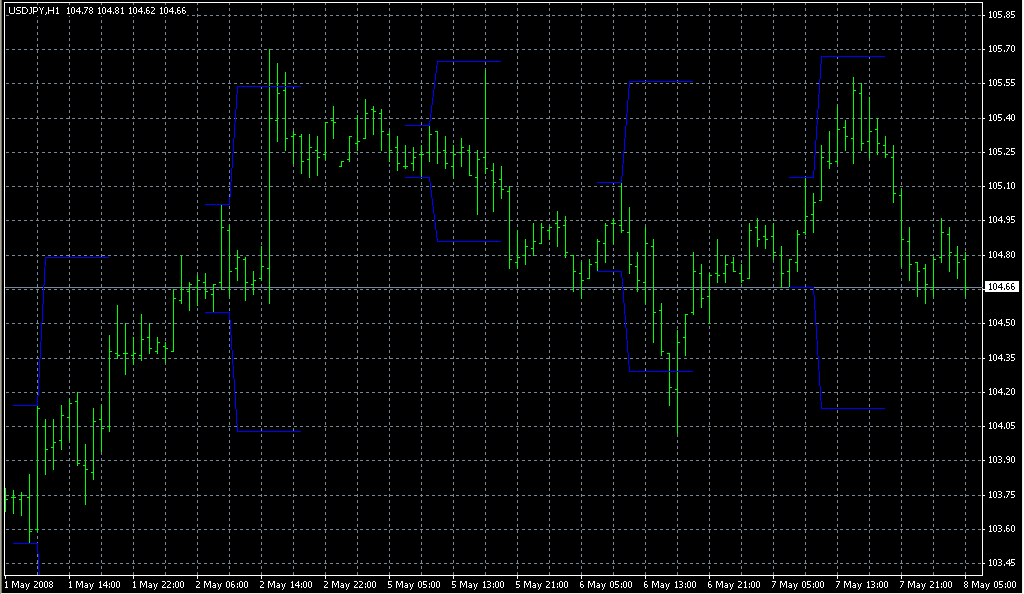This screenshot has height=594, width=1024.
Task: Select the '6 May 05:00' time label
Action: click(606, 585)
